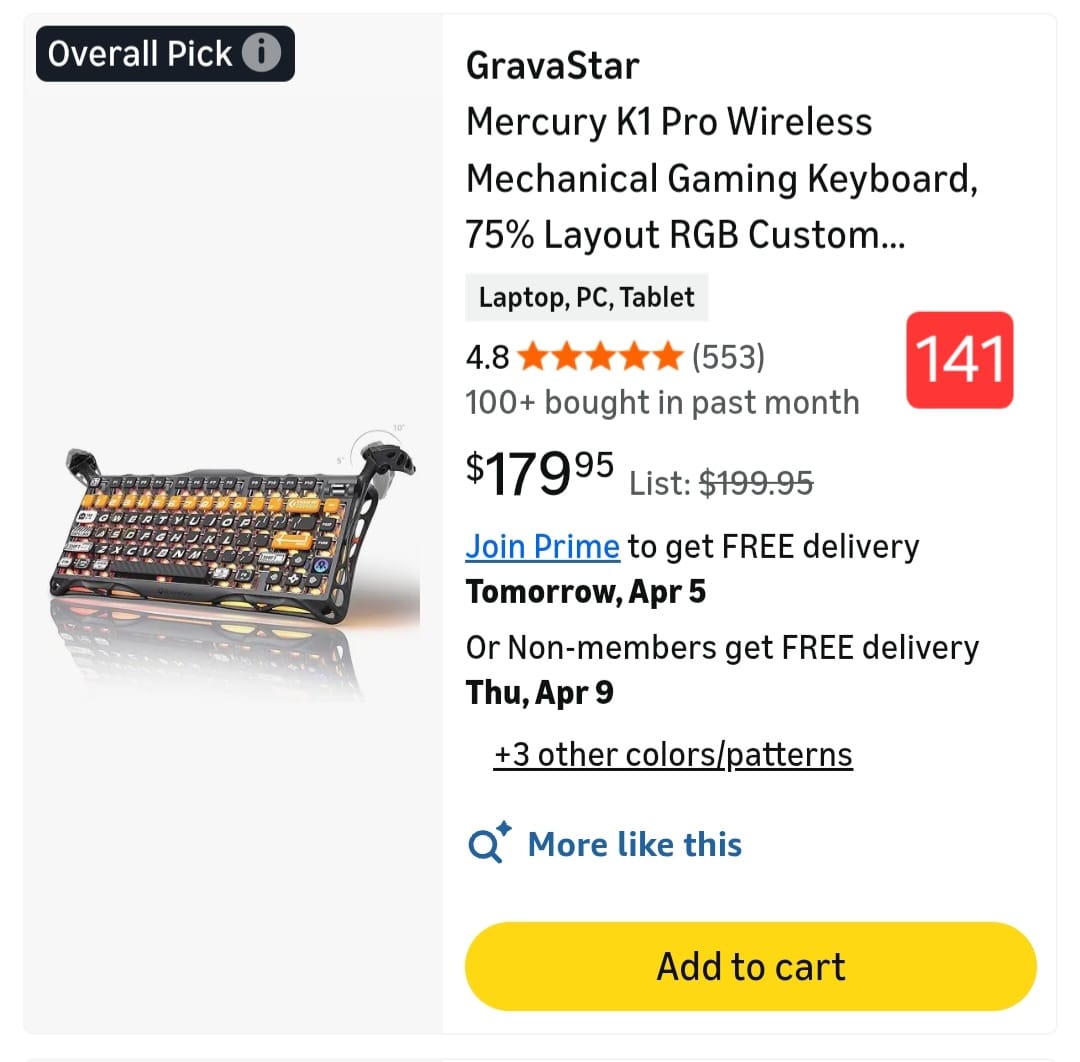Tap the Thu, Apr 9 delivery date

pos(540,692)
